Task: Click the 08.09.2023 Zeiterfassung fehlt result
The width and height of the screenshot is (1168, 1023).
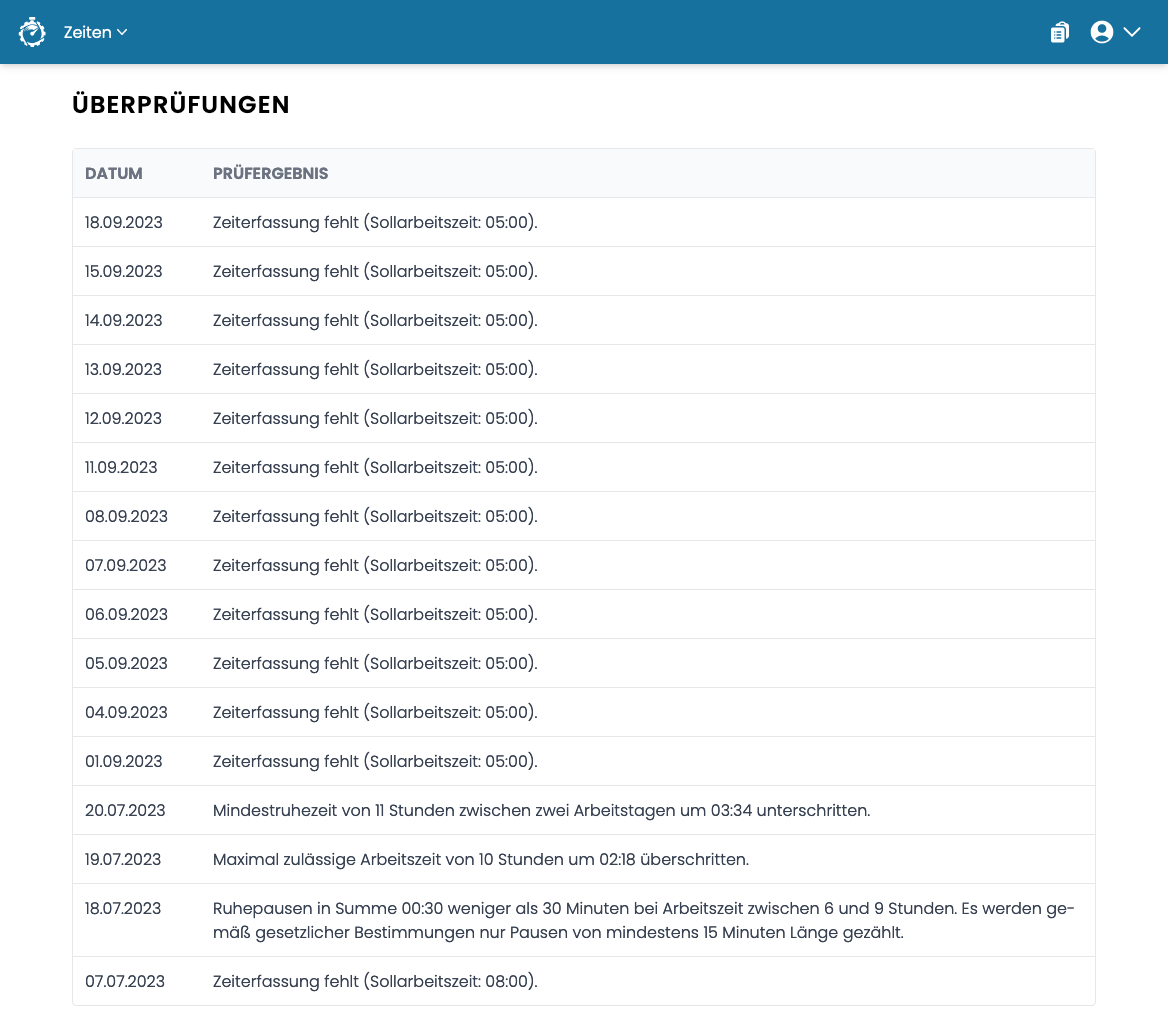Action: pos(375,516)
